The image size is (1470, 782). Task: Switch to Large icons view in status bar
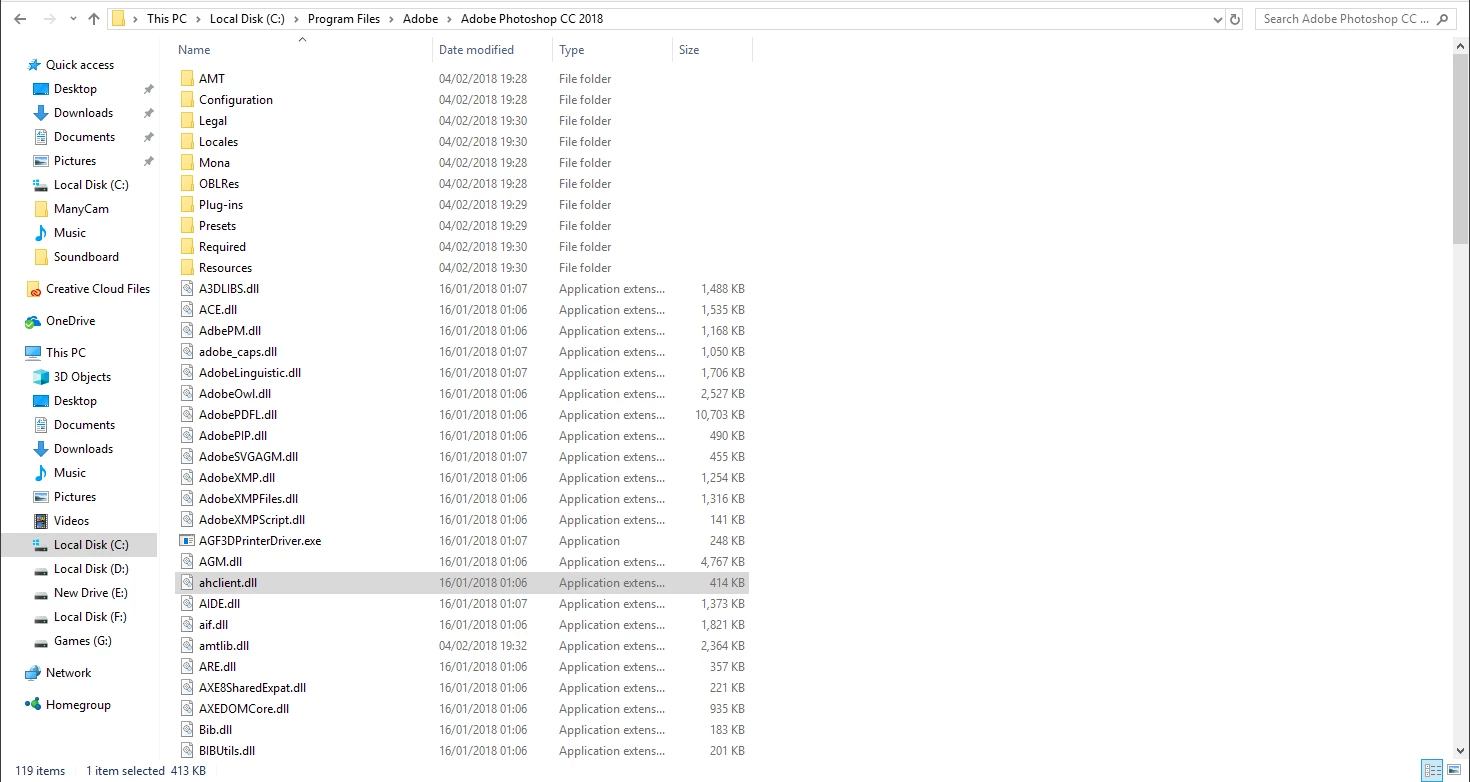pyautogui.click(x=1452, y=771)
